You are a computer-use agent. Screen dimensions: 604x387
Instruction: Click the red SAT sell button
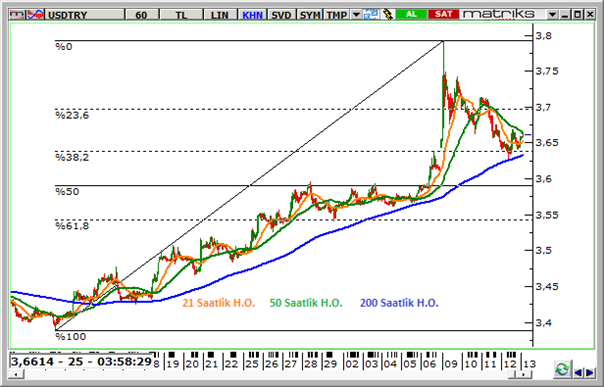coord(443,14)
